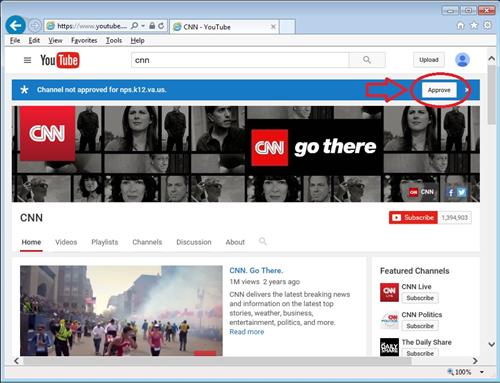
Task: Go to browser Home icon
Action: click(460, 25)
